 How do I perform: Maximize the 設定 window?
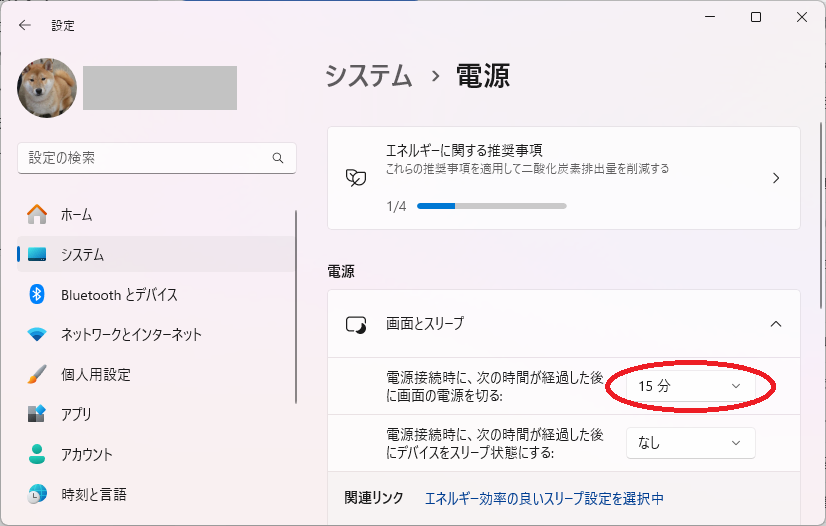[756, 17]
